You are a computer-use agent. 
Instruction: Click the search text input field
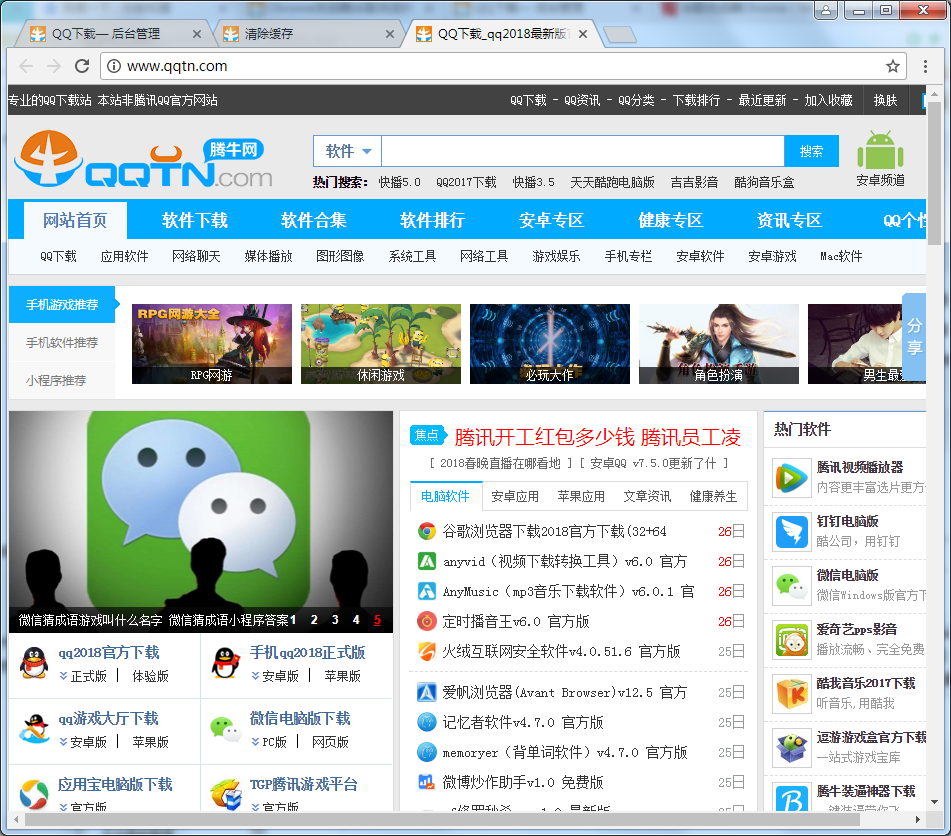[x=582, y=151]
